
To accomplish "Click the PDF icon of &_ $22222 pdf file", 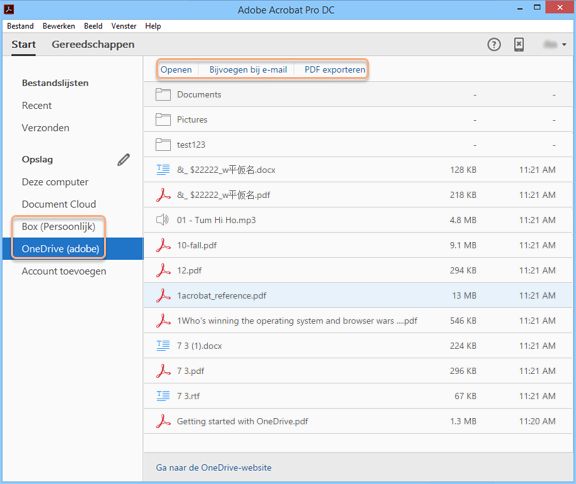I will (x=163, y=195).
